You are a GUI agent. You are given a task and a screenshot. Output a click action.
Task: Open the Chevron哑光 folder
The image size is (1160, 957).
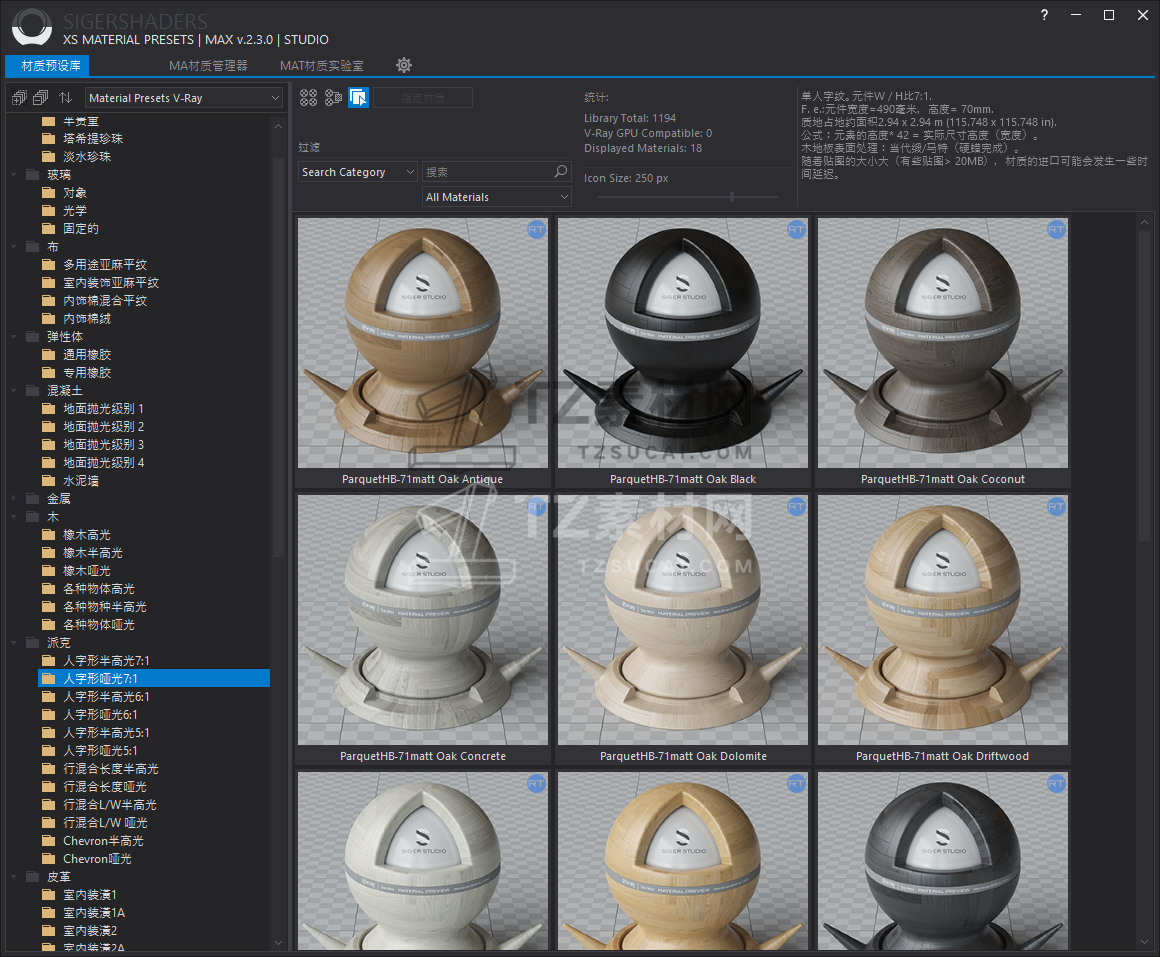tap(97, 859)
